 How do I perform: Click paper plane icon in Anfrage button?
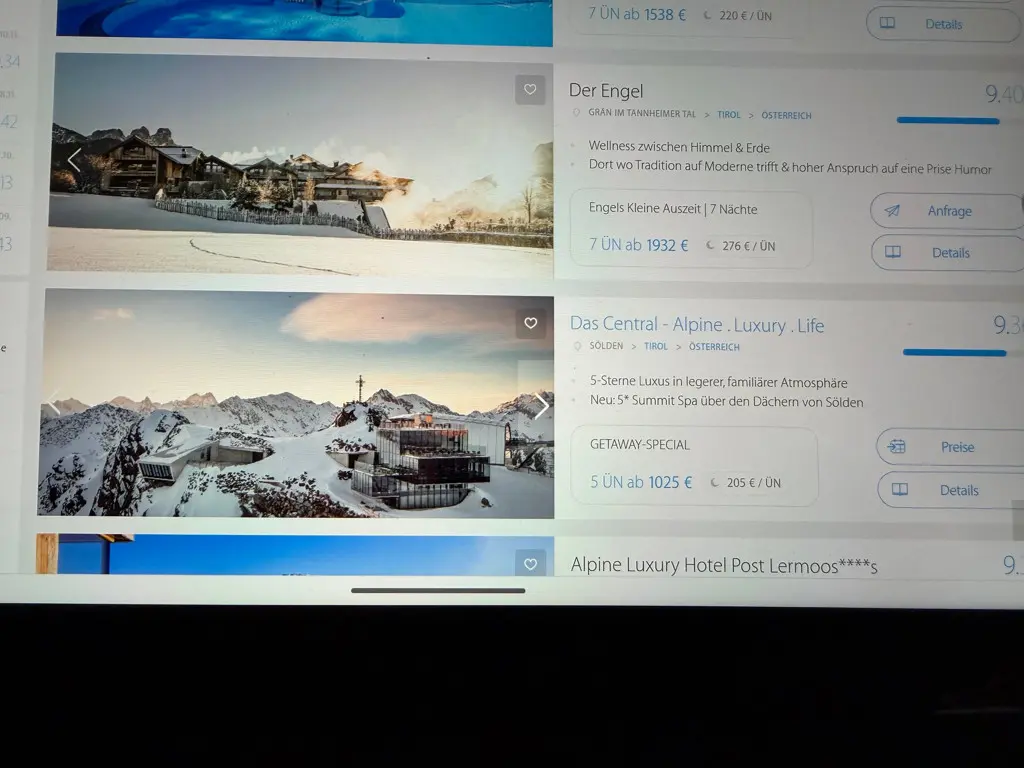coord(893,211)
